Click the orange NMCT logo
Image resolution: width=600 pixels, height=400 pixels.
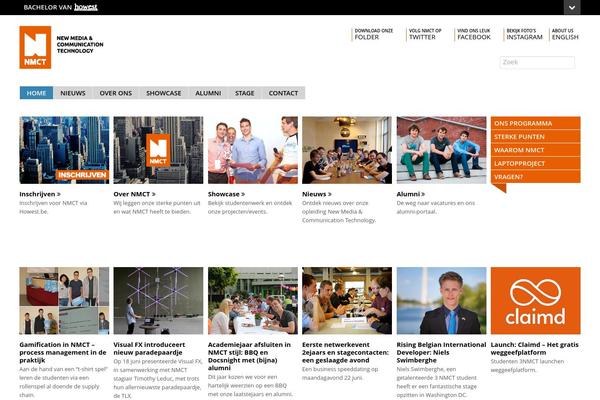click(35, 47)
